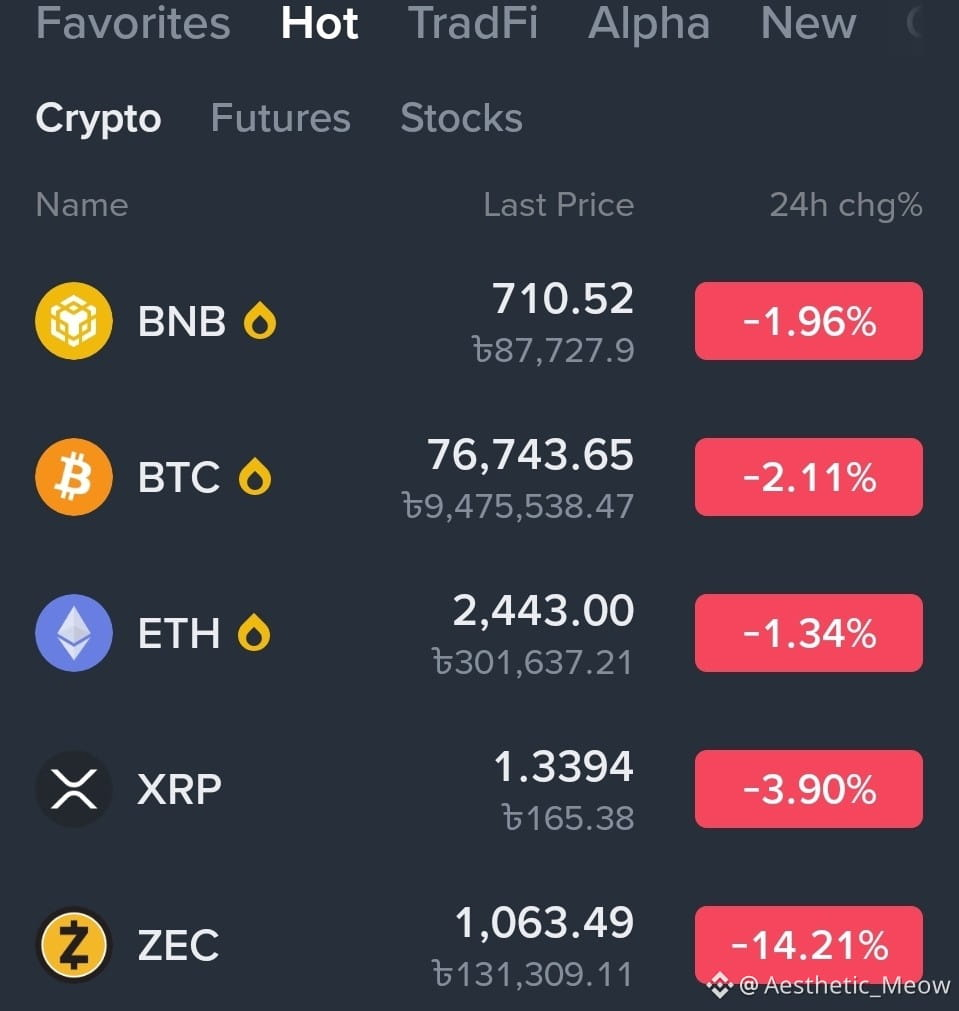Tap the hot flame icon beside ETH
This screenshot has height=1011, width=959.
coord(254,633)
